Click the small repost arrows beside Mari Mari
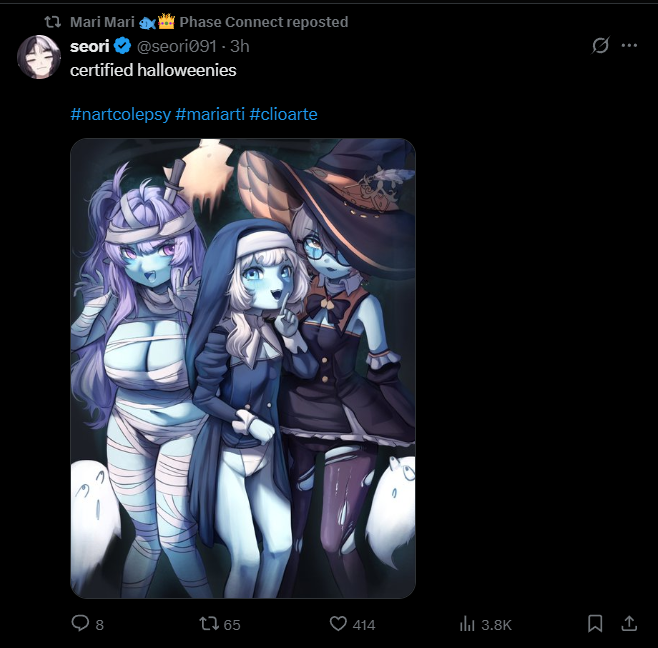This screenshot has height=648, width=658. [x=53, y=22]
